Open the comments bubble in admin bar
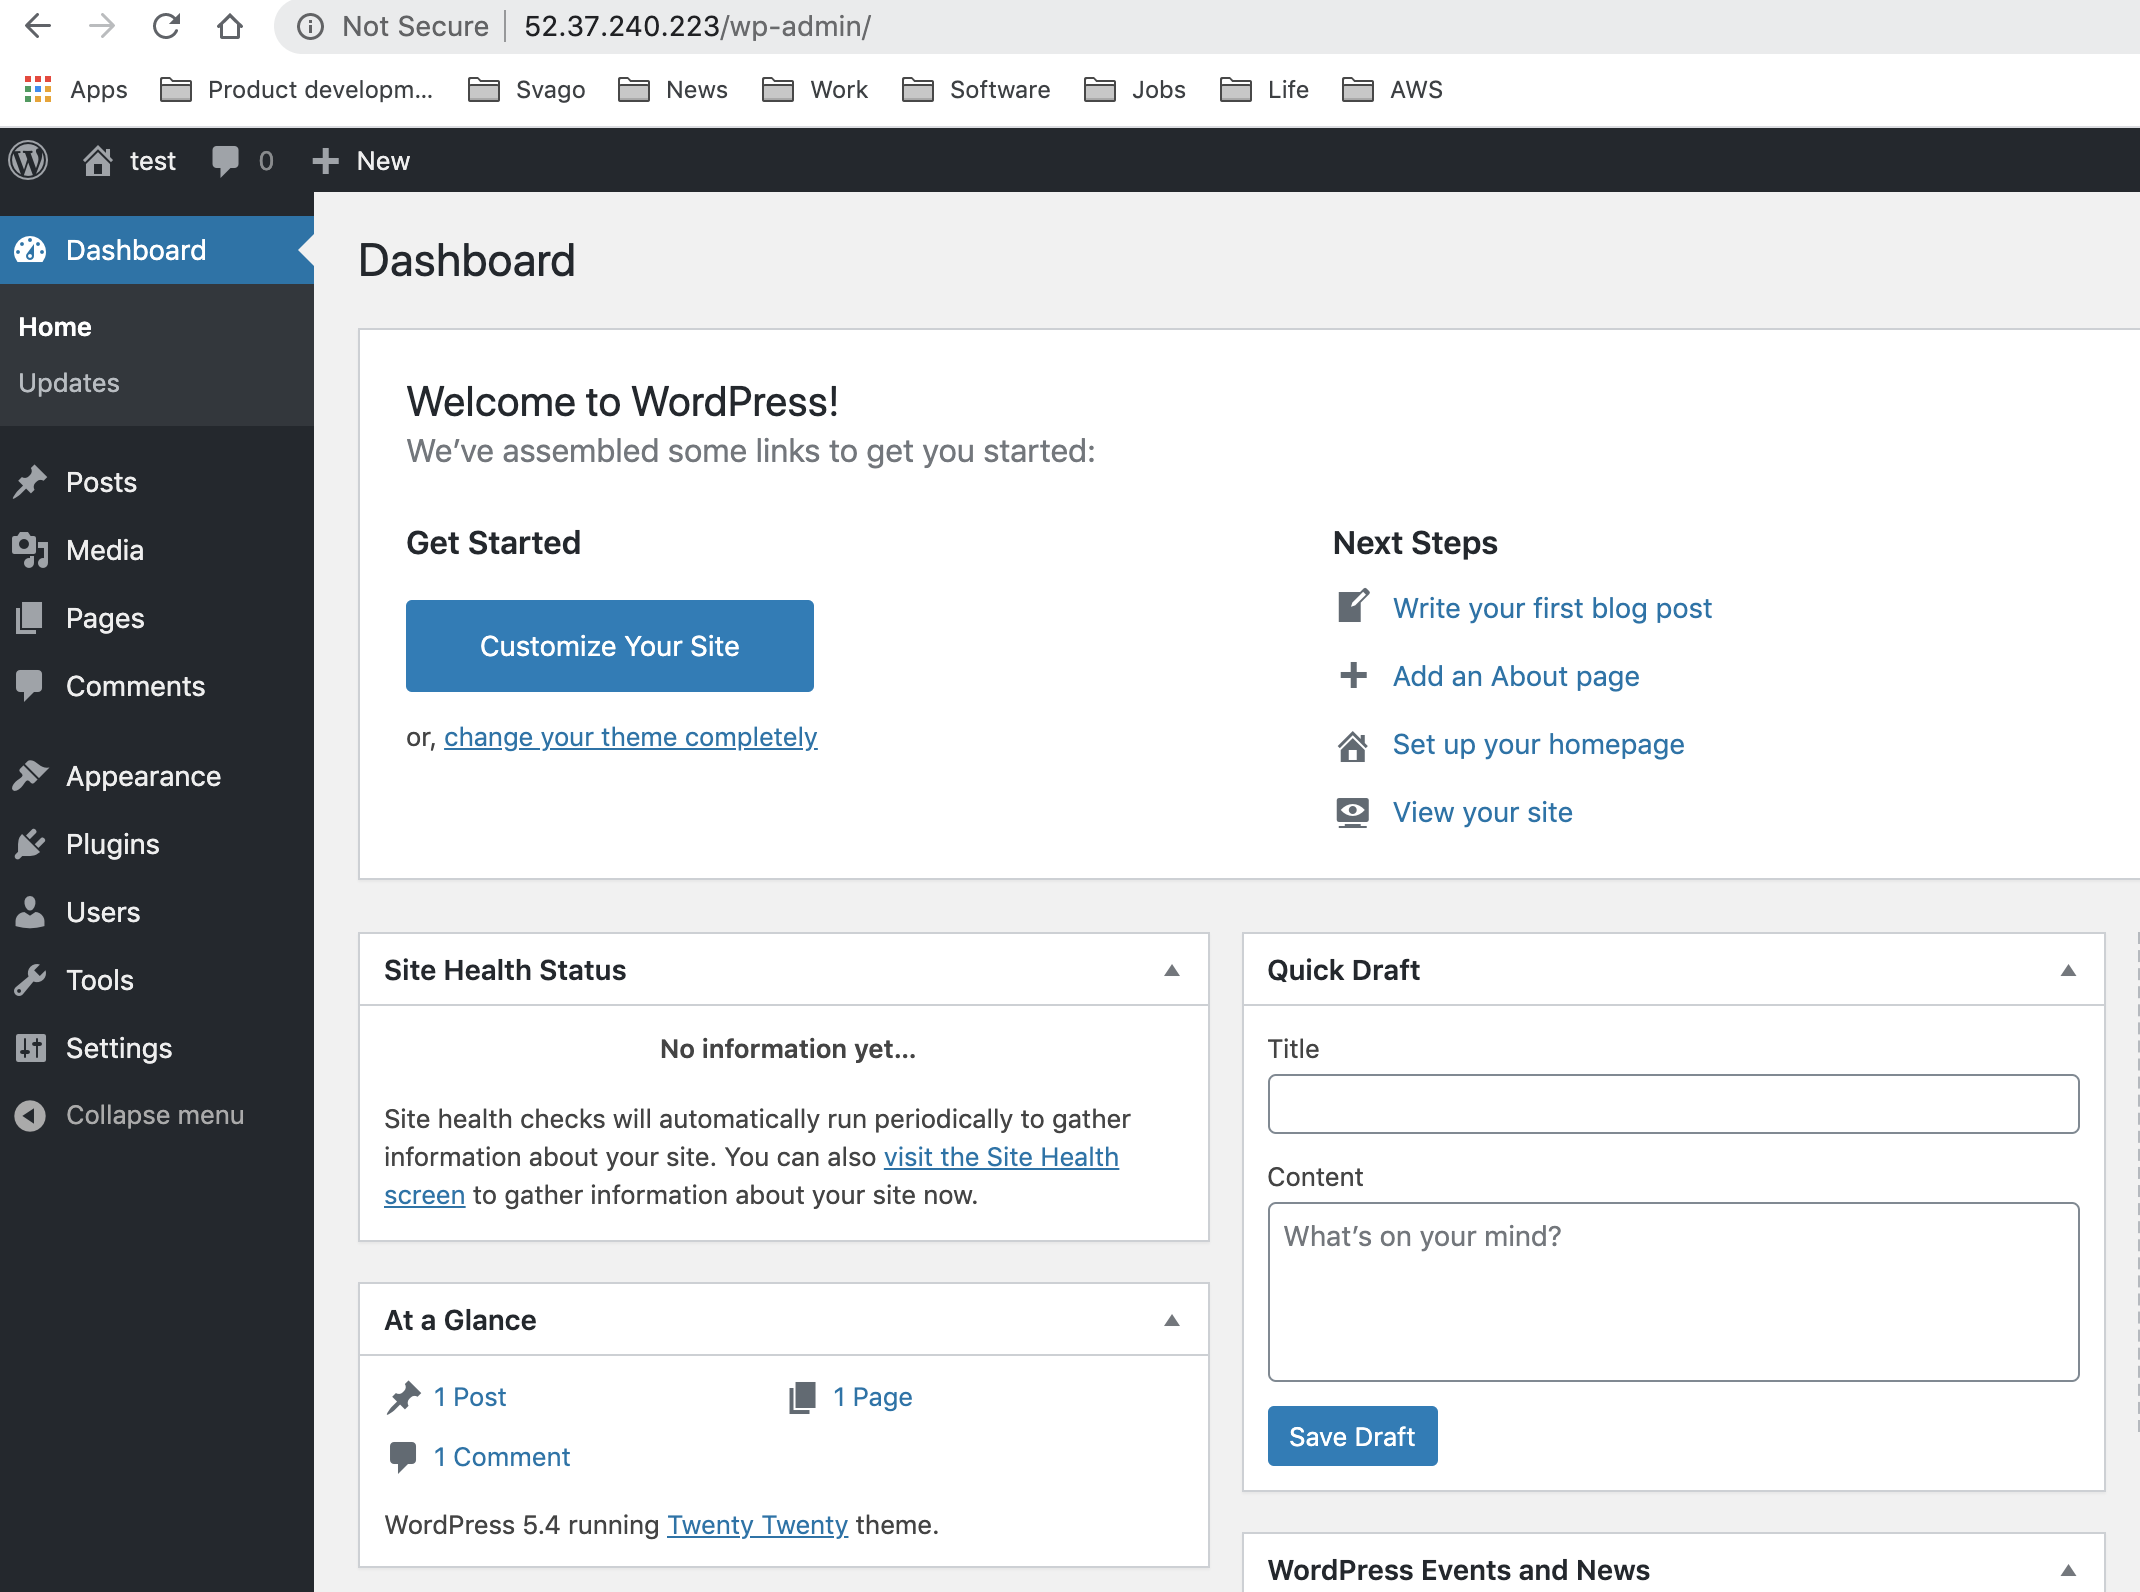The height and width of the screenshot is (1592, 2140). [x=226, y=160]
